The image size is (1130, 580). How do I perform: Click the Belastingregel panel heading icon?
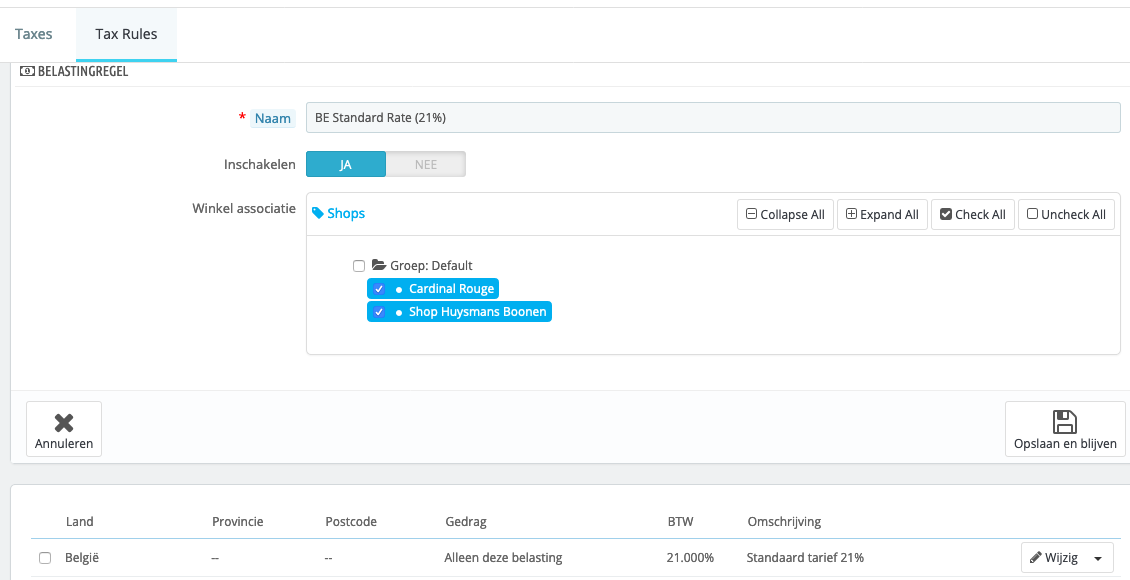(x=27, y=71)
